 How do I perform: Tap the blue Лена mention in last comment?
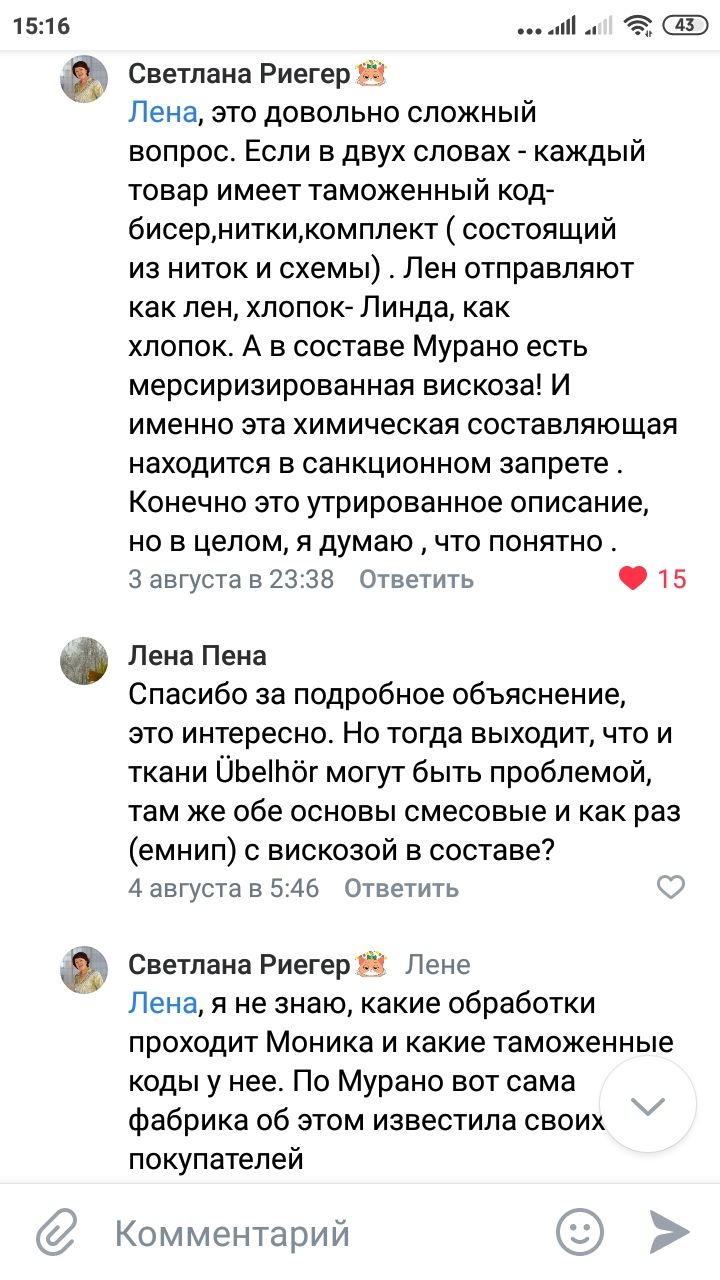[x=163, y=1003]
